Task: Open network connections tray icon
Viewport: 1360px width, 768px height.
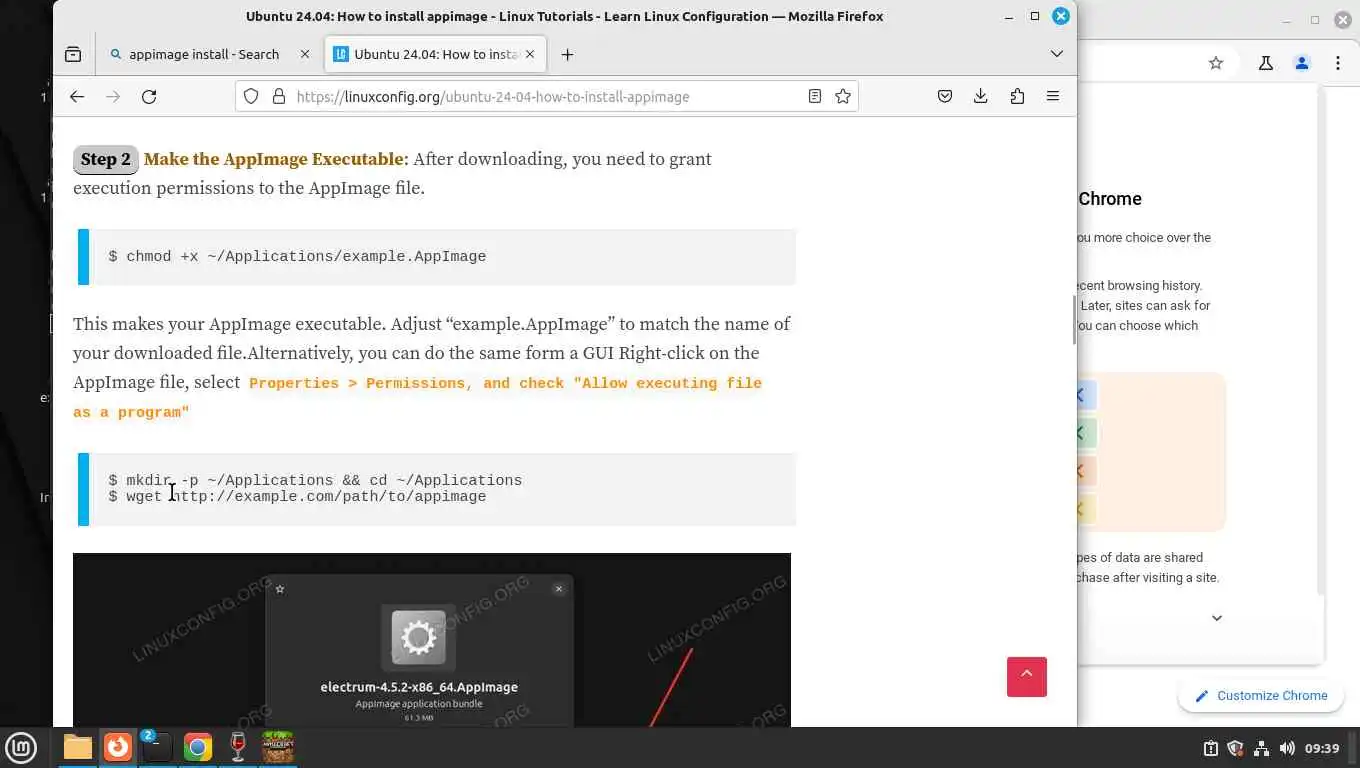Action: [1261, 748]
